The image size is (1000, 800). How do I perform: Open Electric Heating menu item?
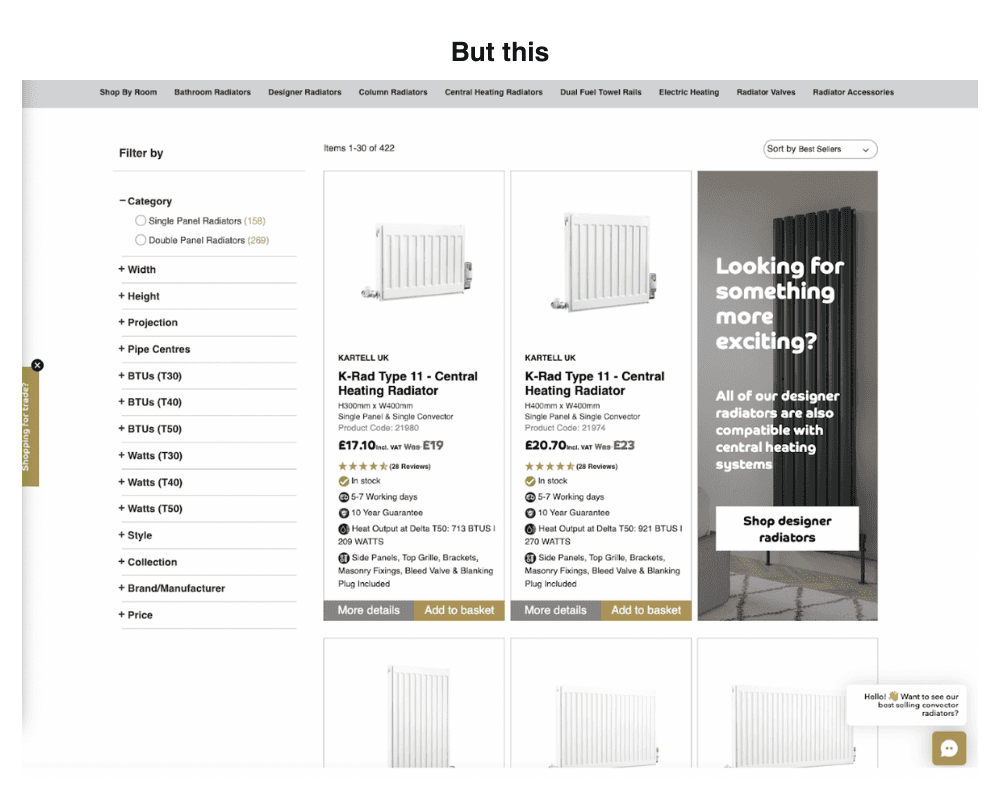[x=689, y=93]
